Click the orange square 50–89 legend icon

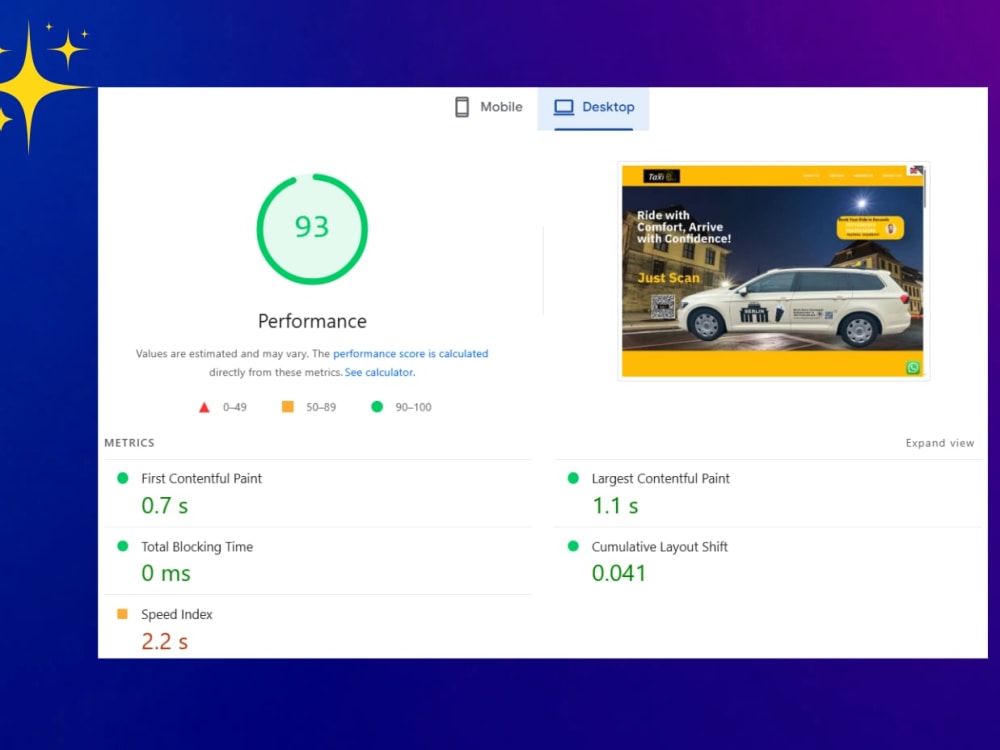288,406
